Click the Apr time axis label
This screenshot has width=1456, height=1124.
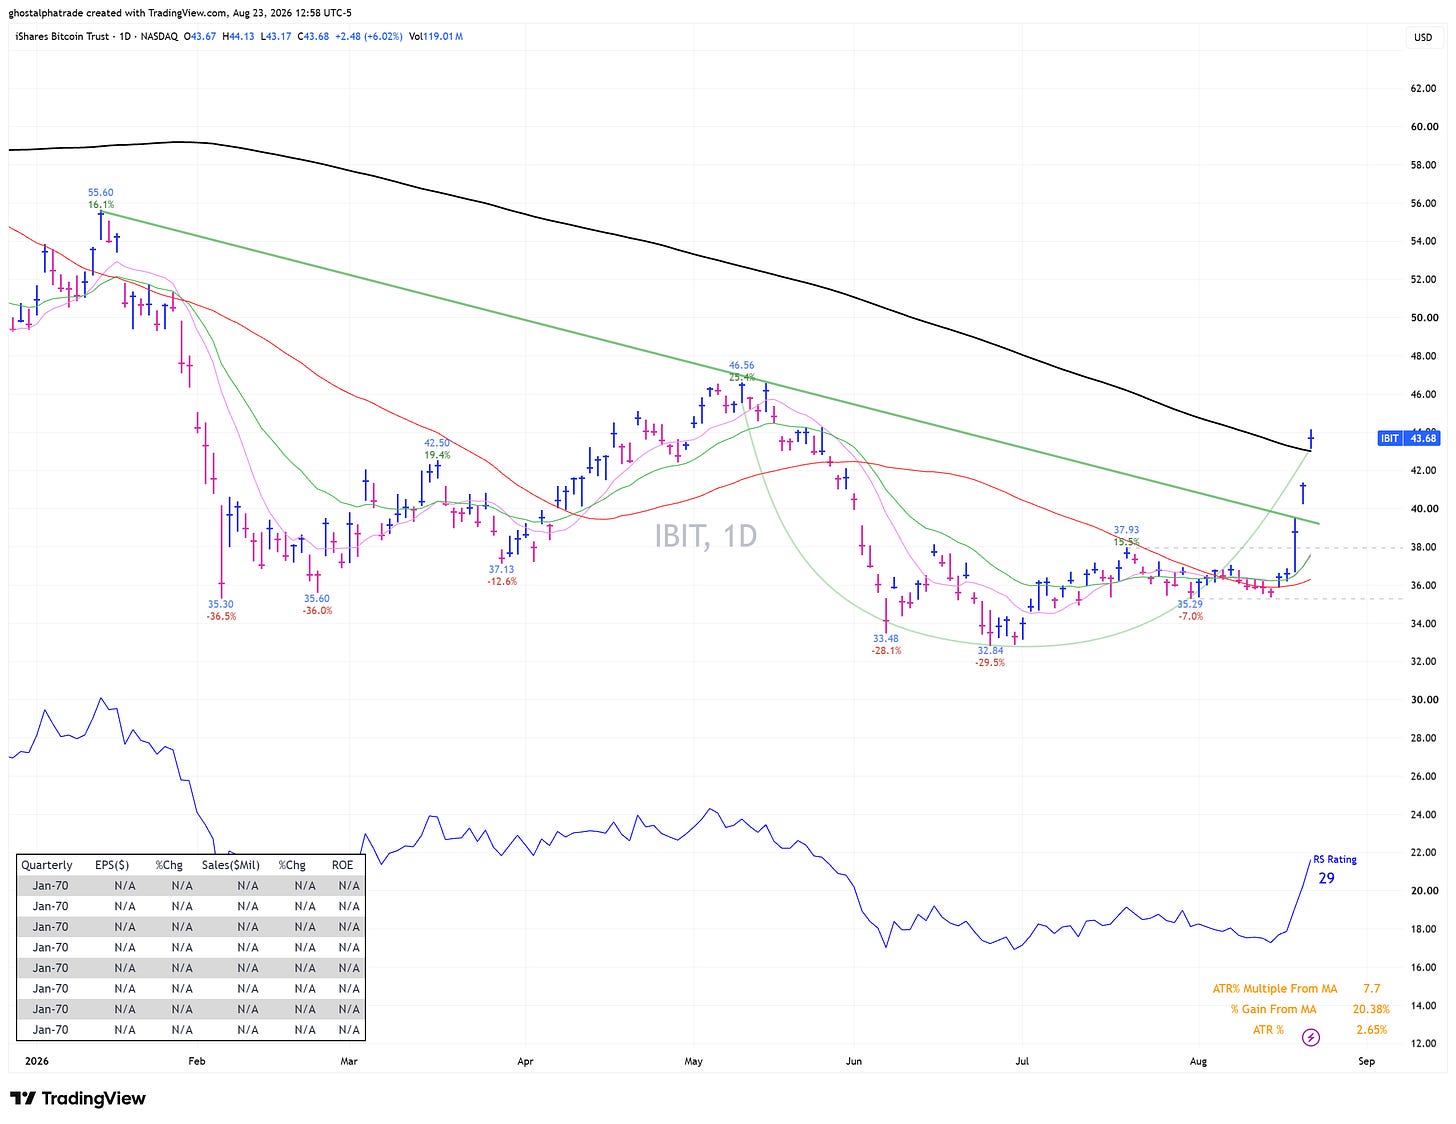coord(526,1061)
